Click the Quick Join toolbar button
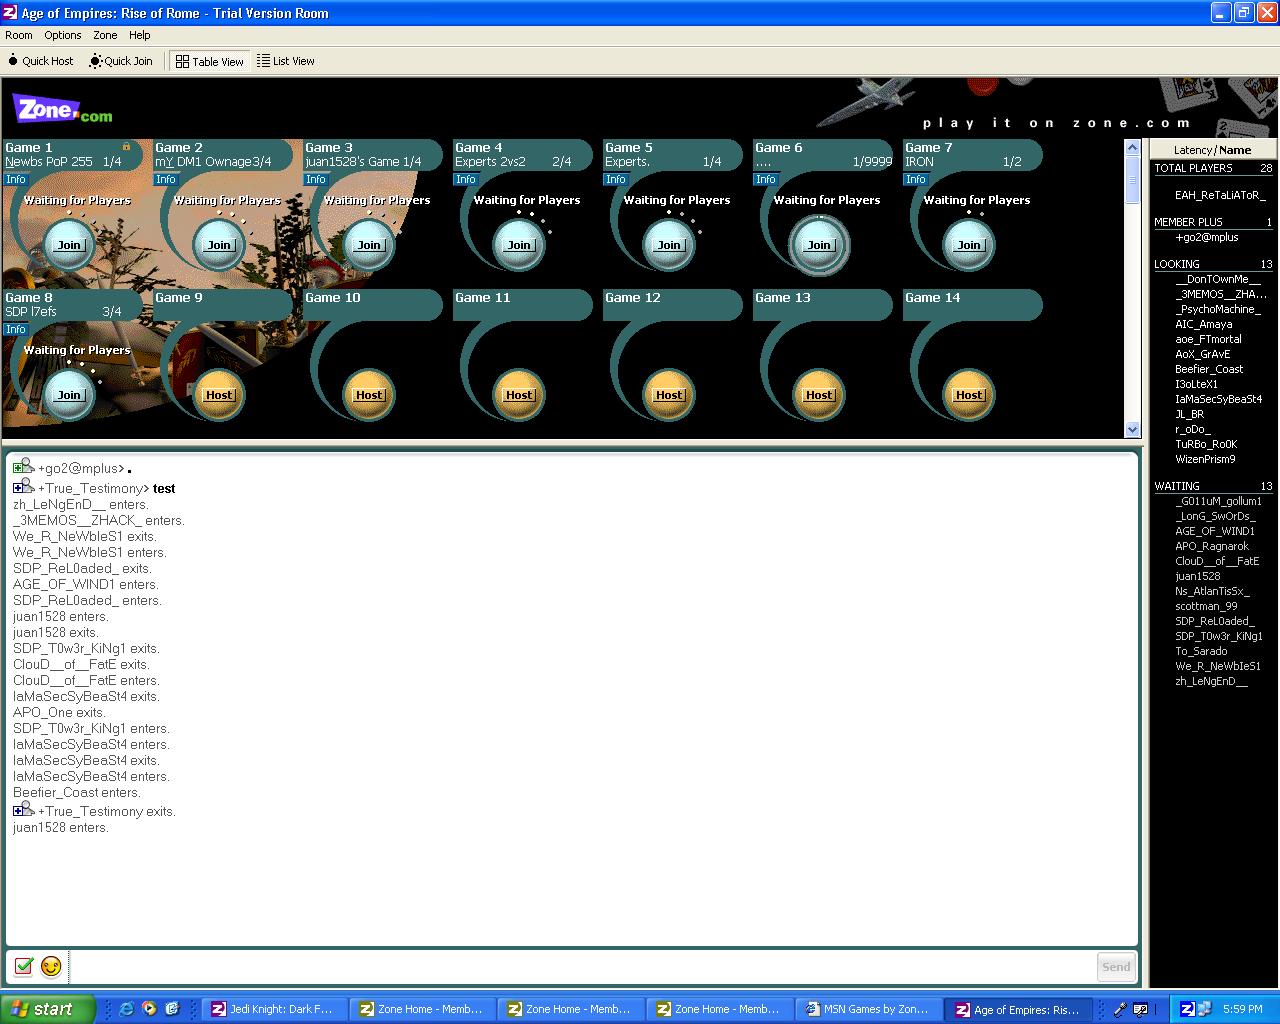 (x=121, y=61)
